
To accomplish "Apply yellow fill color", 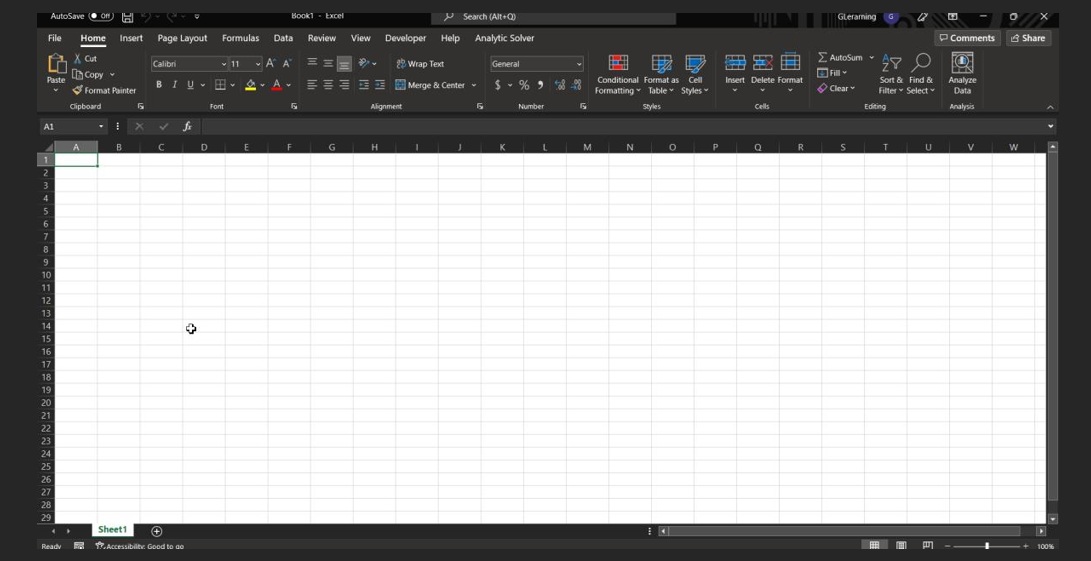I will click(x=250, y=85).
